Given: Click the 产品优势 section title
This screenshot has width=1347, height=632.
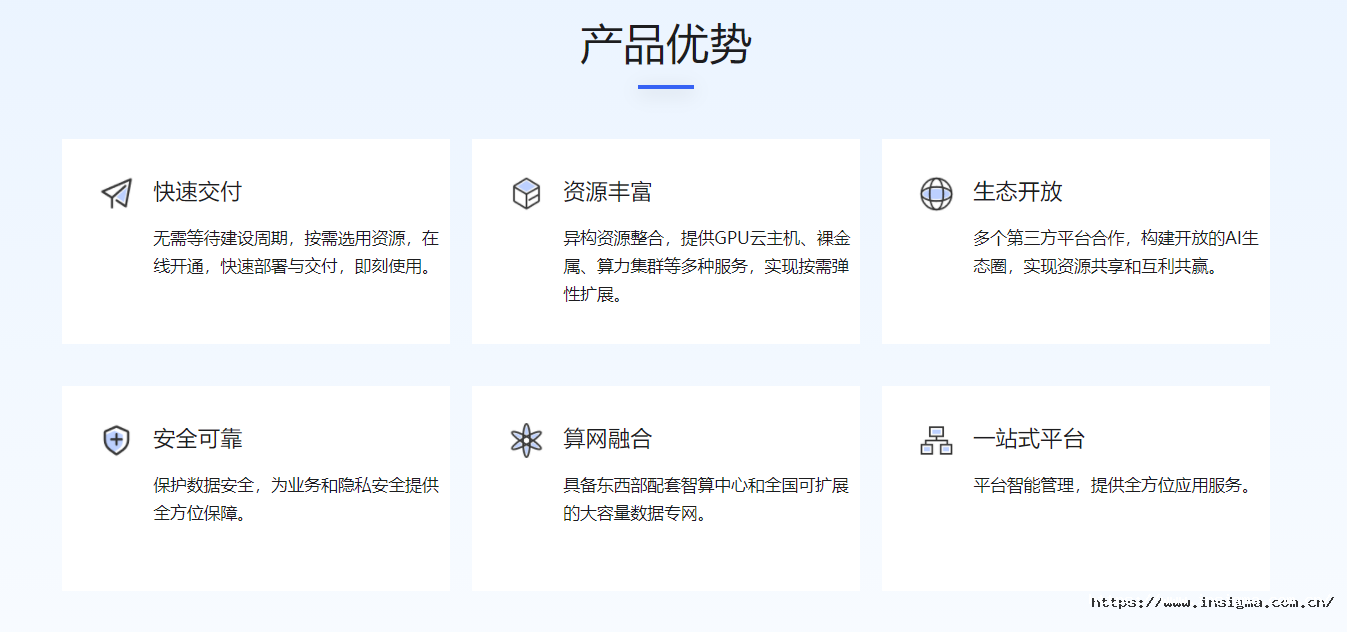Looking at the screenshot, I should 666,45.
